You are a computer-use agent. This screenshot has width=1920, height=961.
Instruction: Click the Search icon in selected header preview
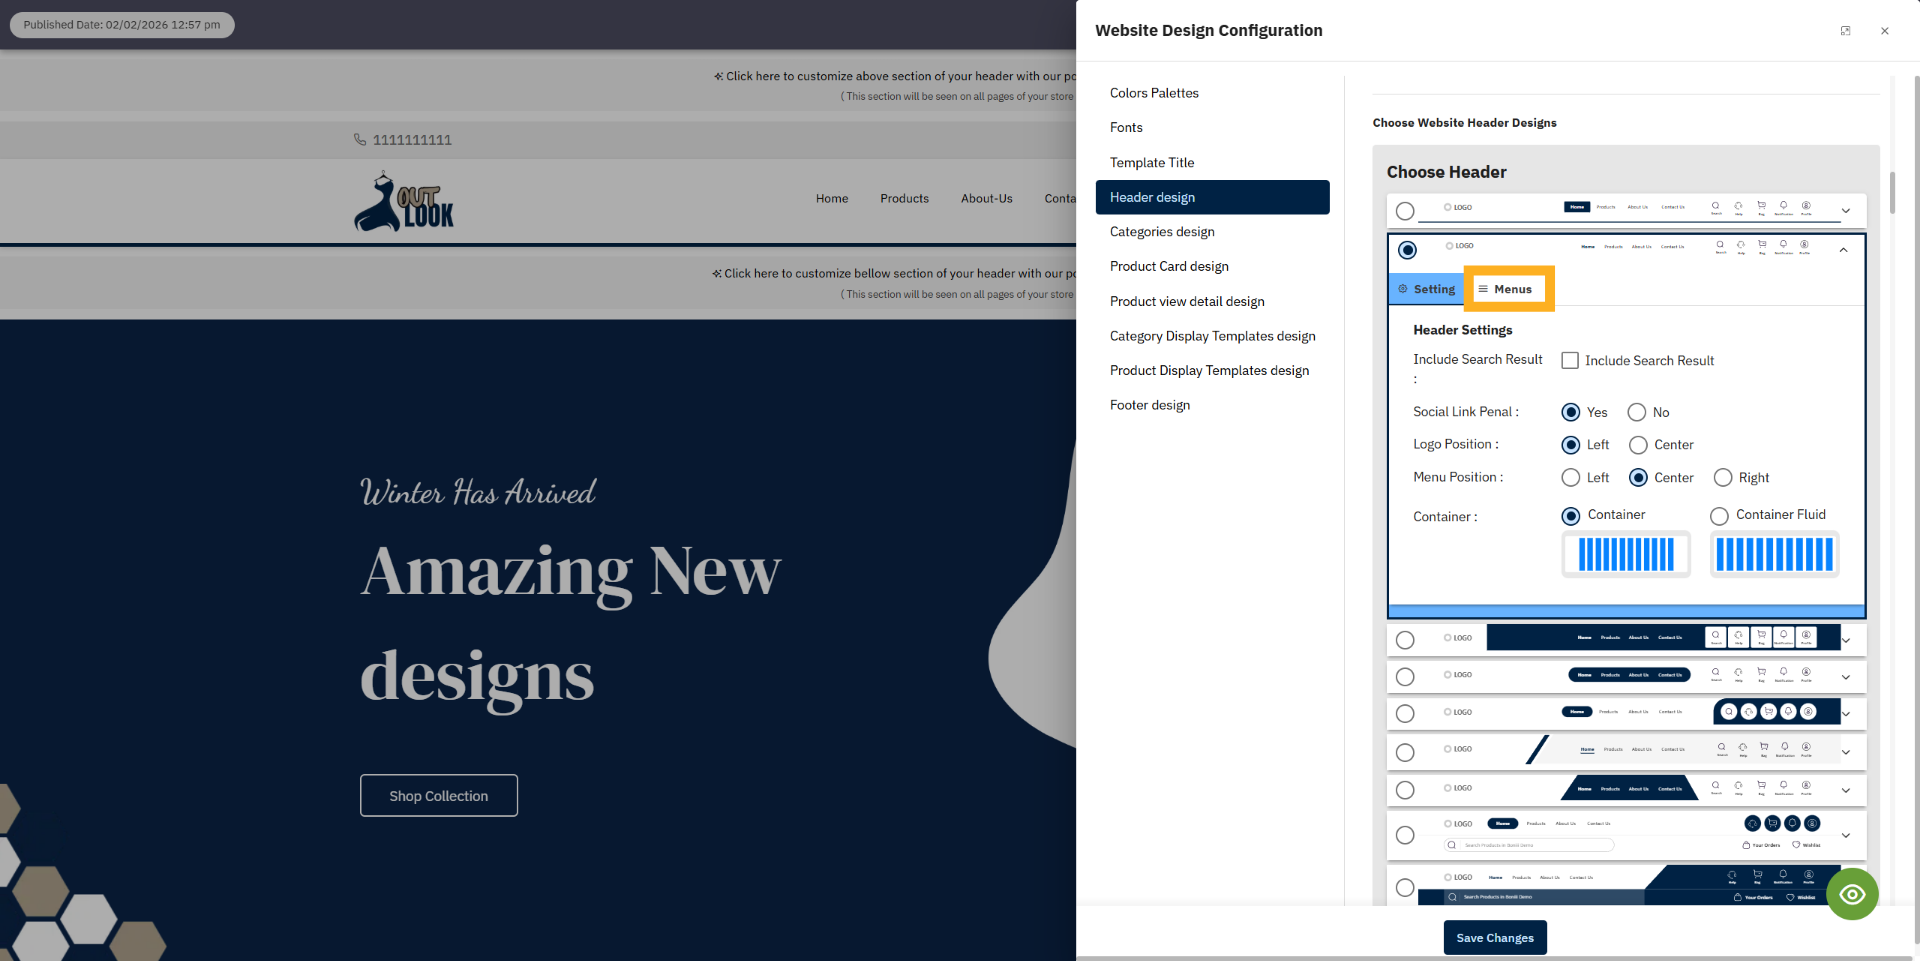(x=1720, y=245)
